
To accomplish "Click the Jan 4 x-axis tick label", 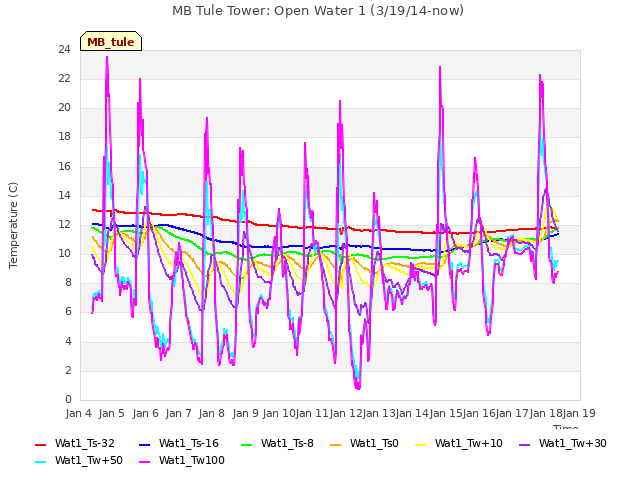I will 79,413.
